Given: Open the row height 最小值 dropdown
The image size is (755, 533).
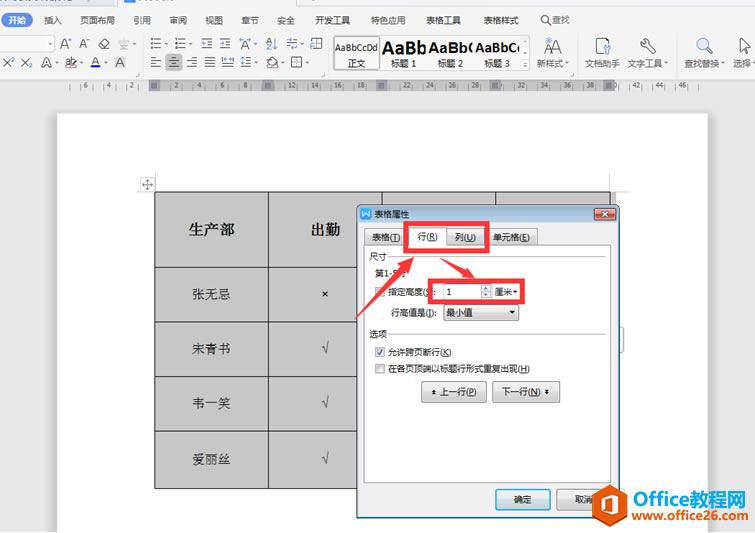Looking at the screenshot, I should [x=481, y=313].
